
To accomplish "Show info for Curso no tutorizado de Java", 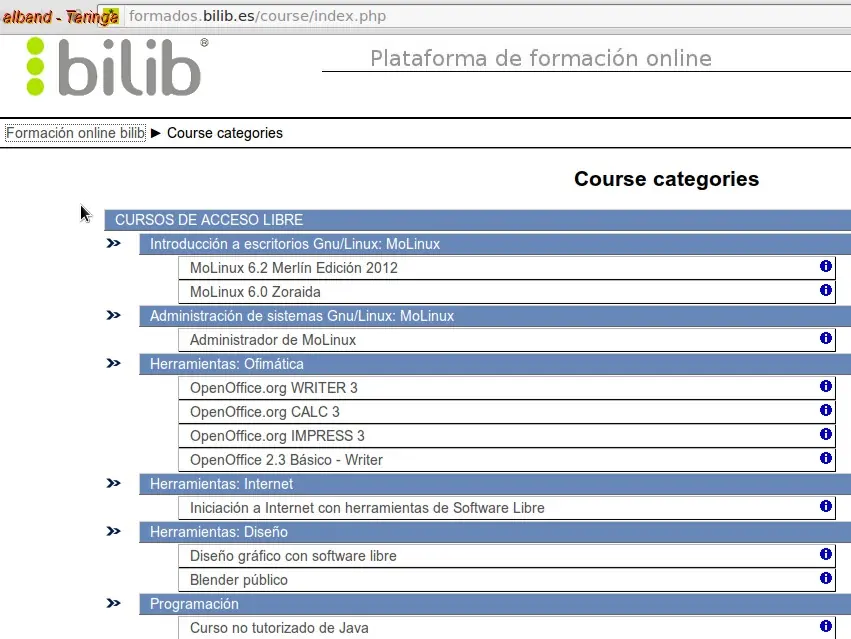I will [825, 626].
